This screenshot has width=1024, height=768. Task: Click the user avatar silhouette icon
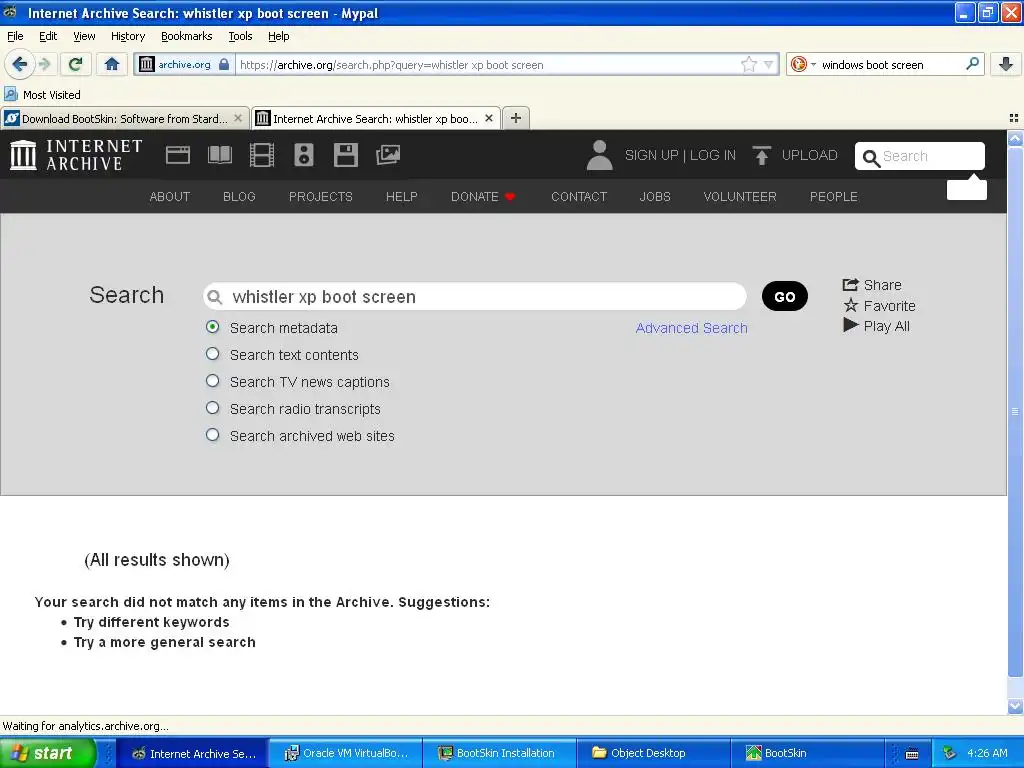(x=599, y=155)
